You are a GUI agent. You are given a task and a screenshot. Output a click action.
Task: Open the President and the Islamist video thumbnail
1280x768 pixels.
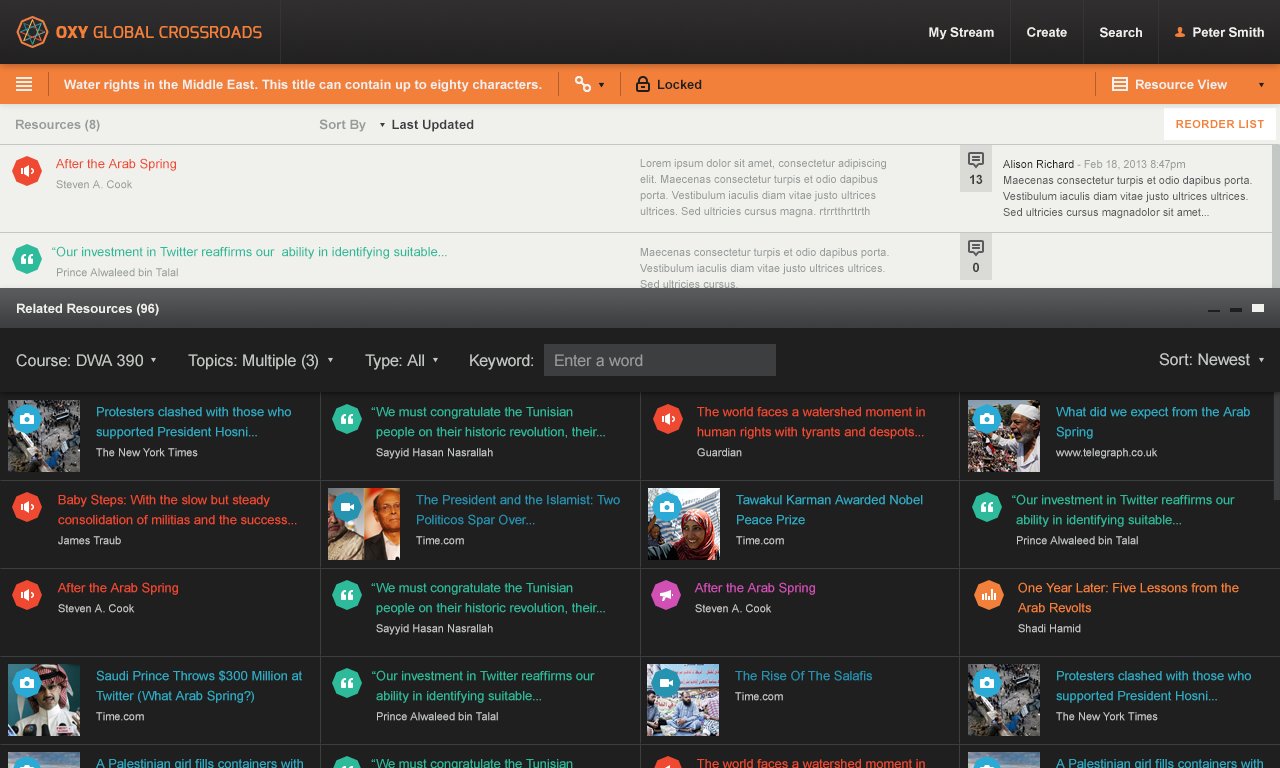(364, 524)
